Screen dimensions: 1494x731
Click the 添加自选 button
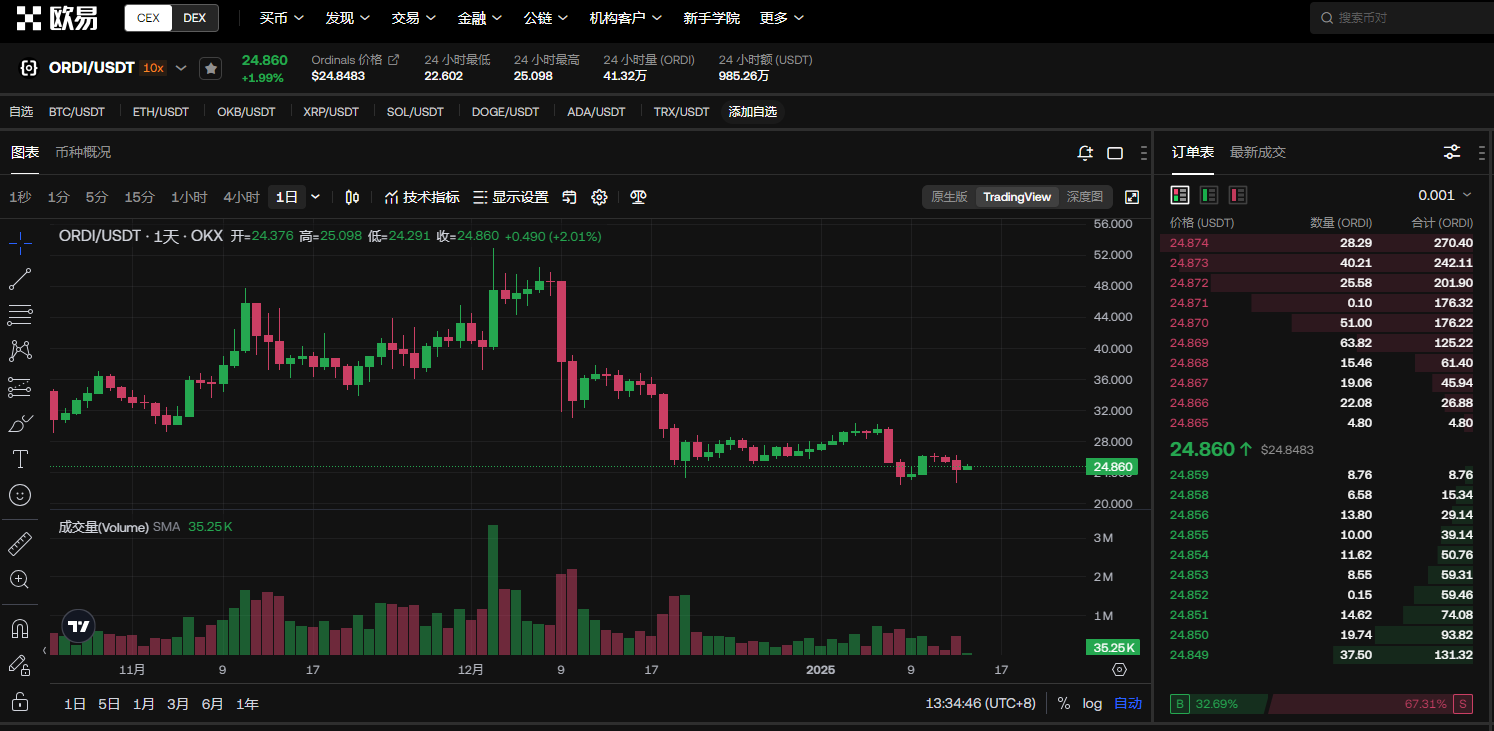tap(752, 112)
